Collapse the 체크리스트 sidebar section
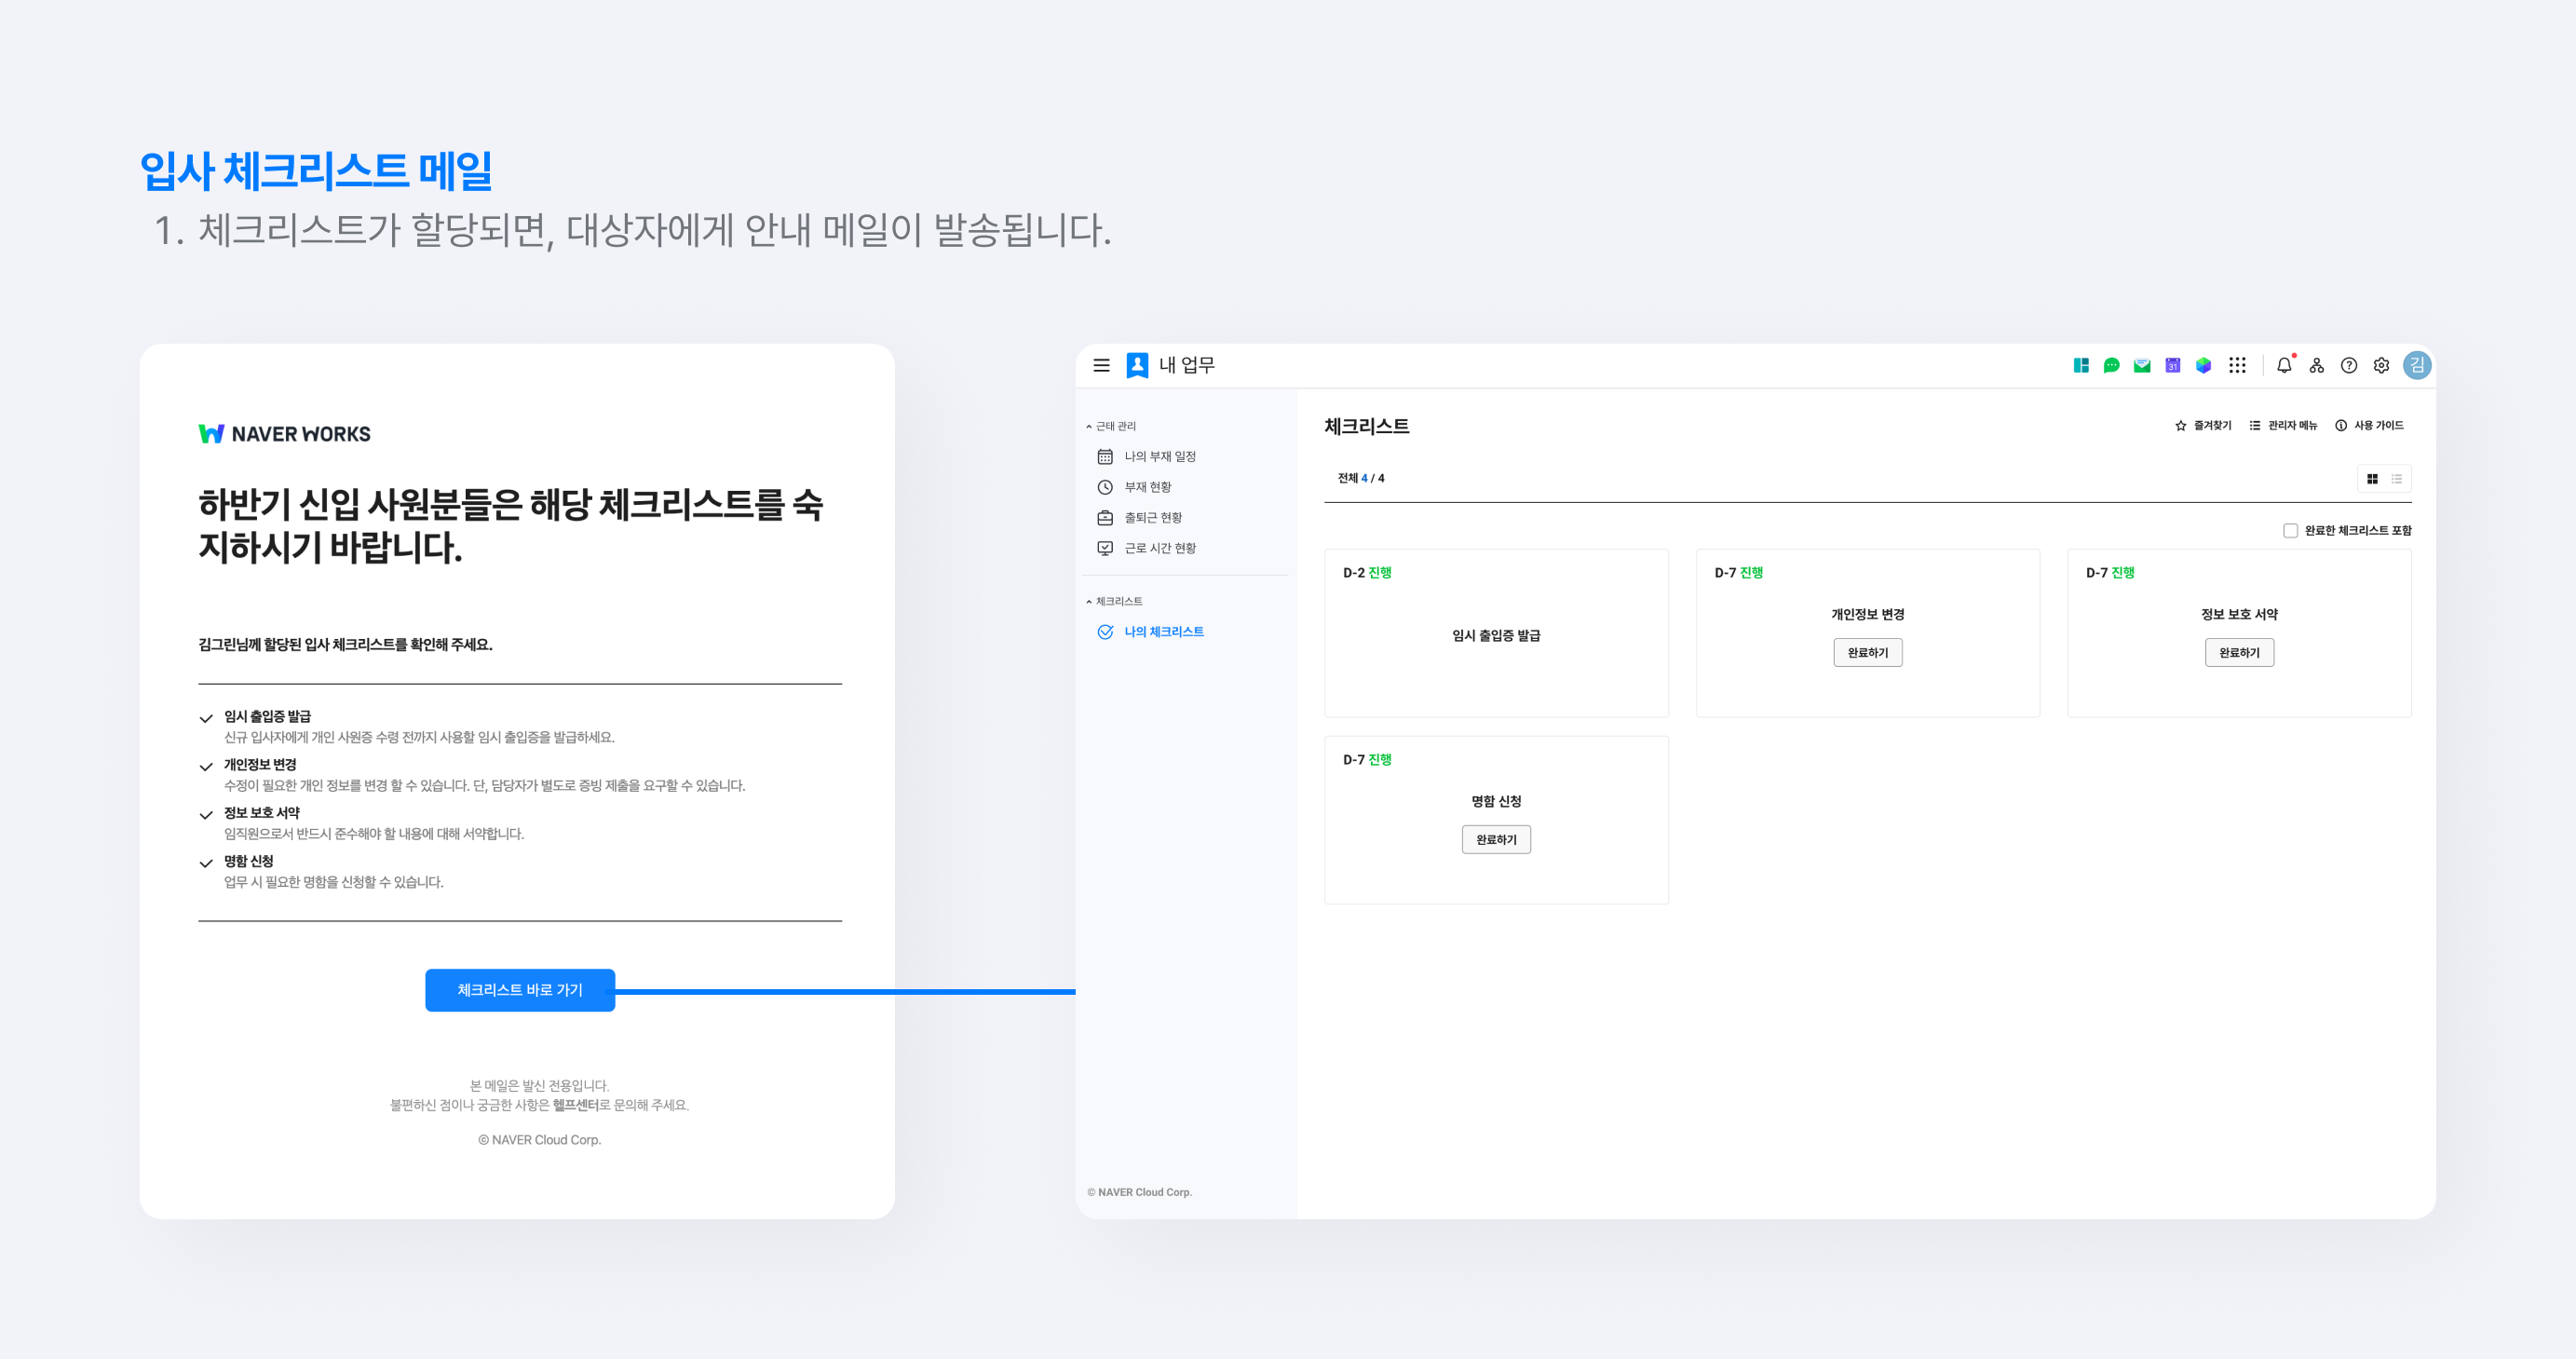Screen dimensions: 2576x1359 (x=1088, y=601)
